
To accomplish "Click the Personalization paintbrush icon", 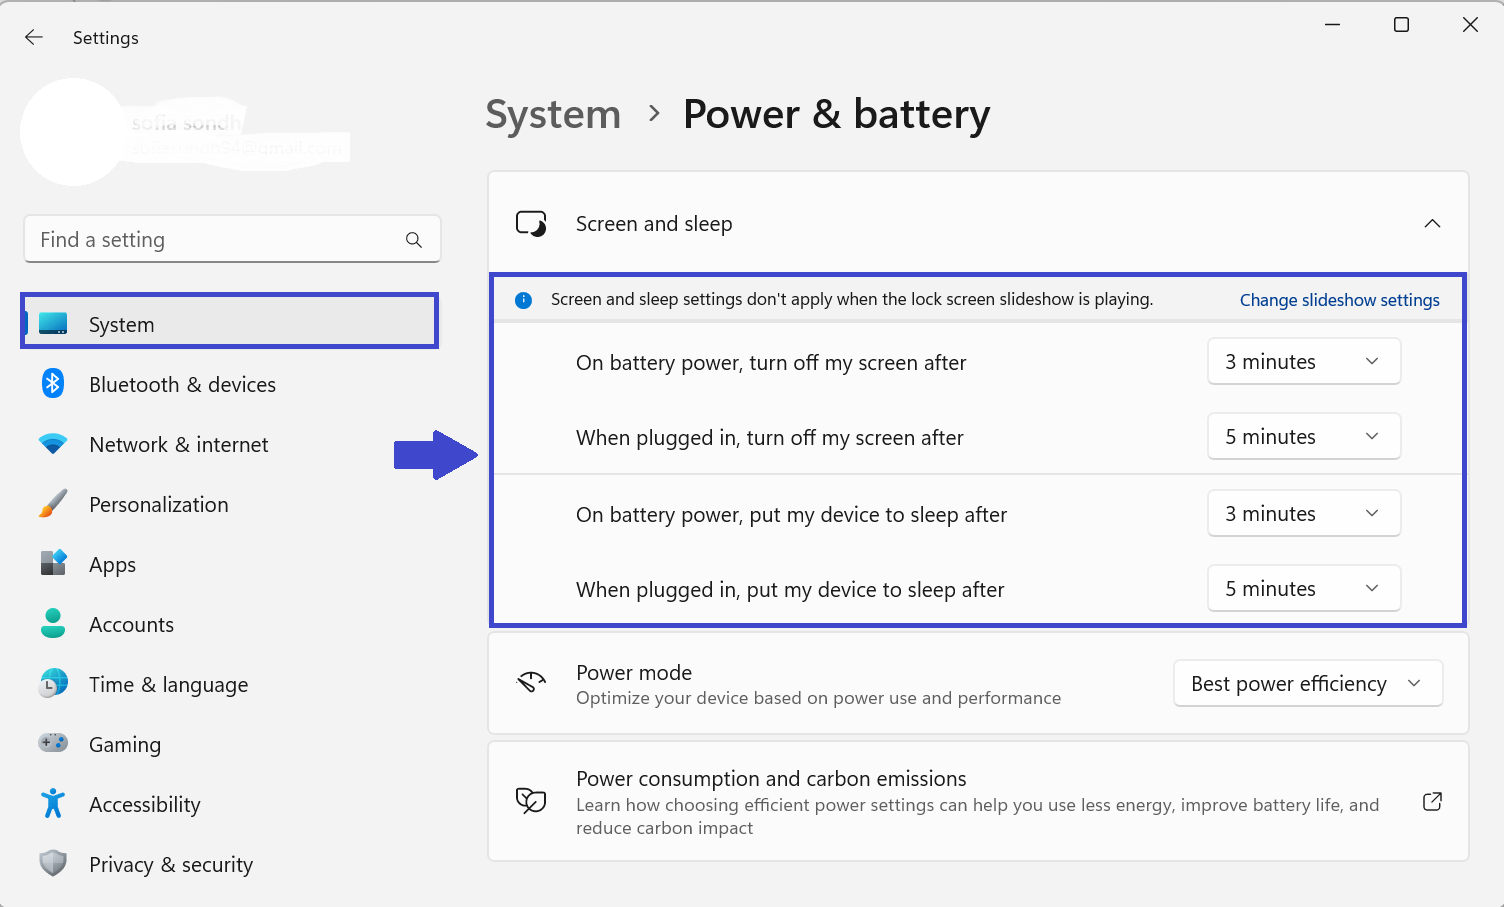I will click(x=53, y=504).
